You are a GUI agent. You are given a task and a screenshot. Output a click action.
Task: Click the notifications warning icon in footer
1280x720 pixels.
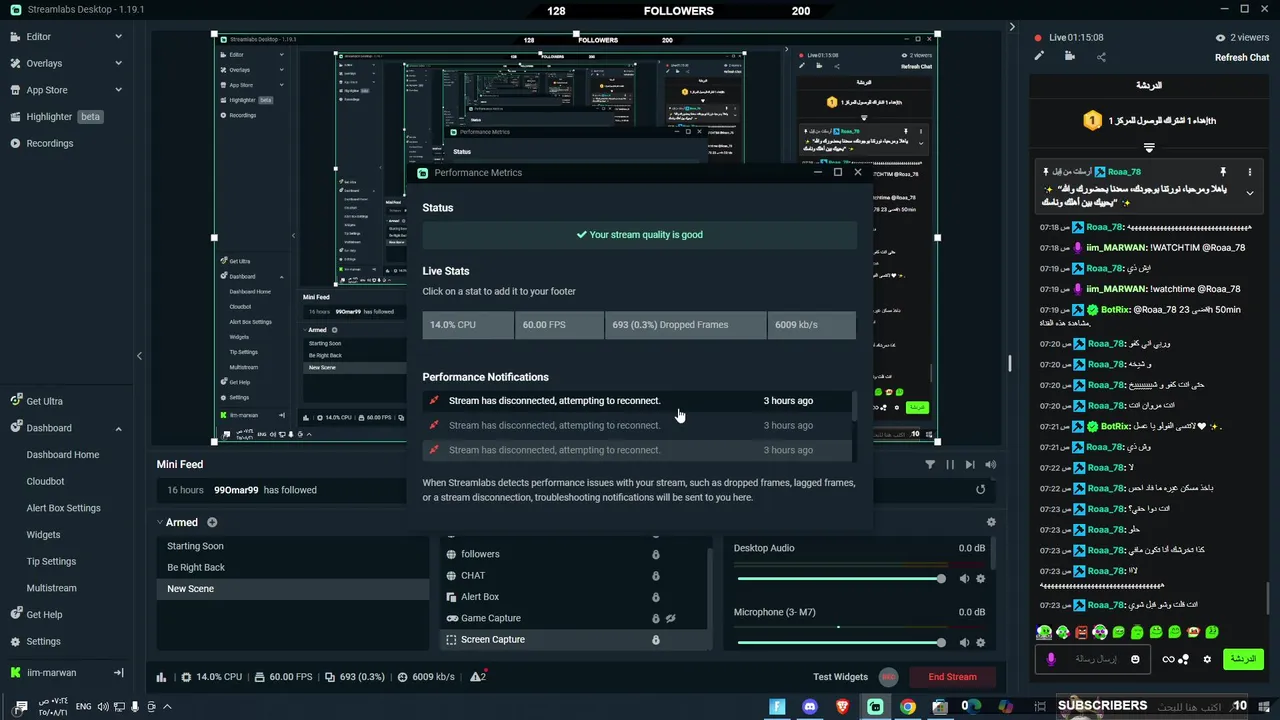tap(478, 677)
